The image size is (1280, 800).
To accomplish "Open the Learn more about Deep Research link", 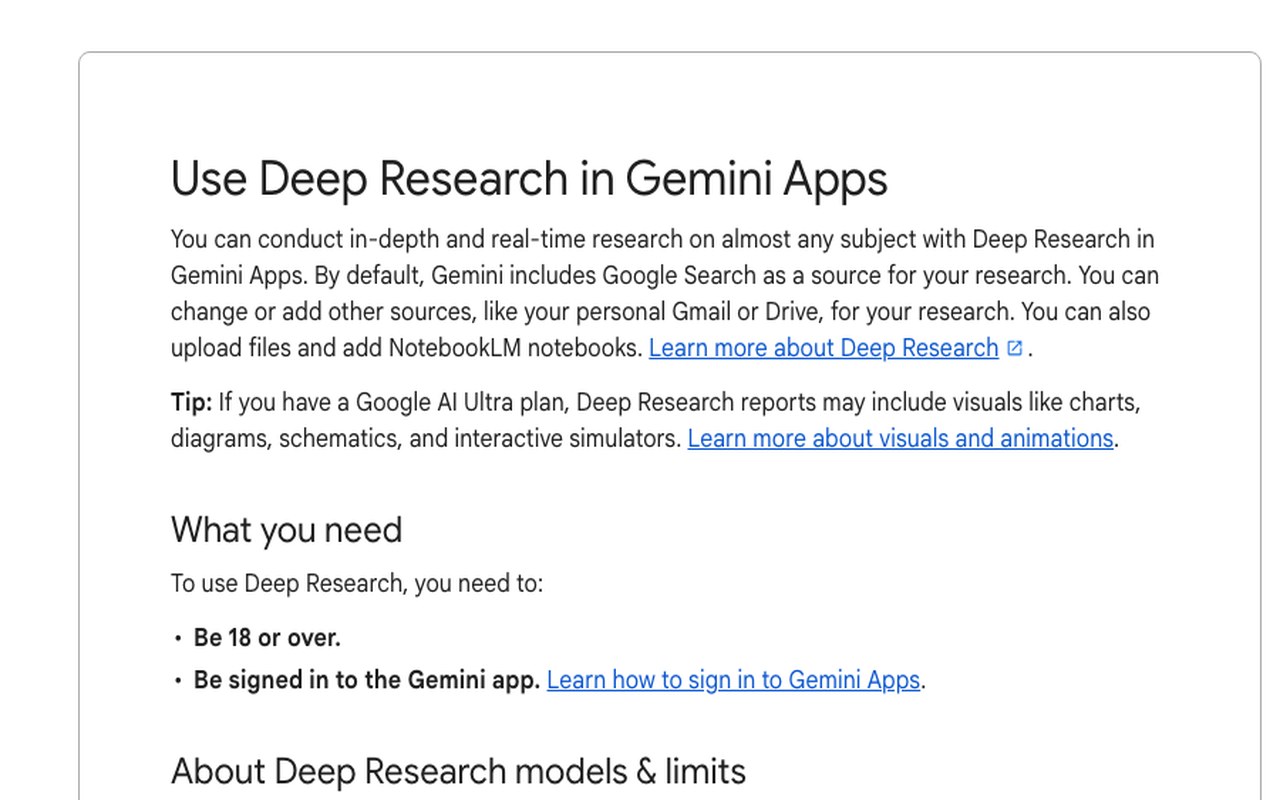I will coord(823,348).
